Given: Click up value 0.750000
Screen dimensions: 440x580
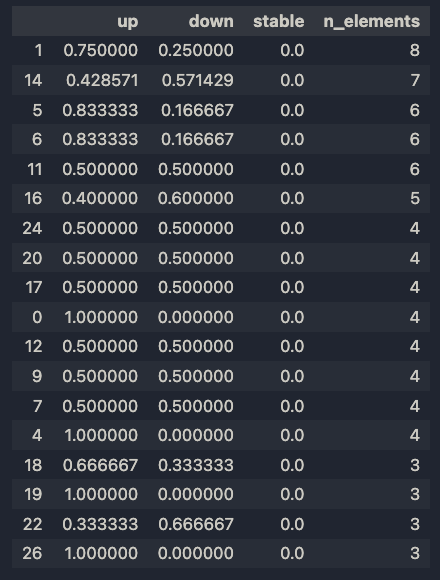Looking at the screenshot, I should 101,50.
